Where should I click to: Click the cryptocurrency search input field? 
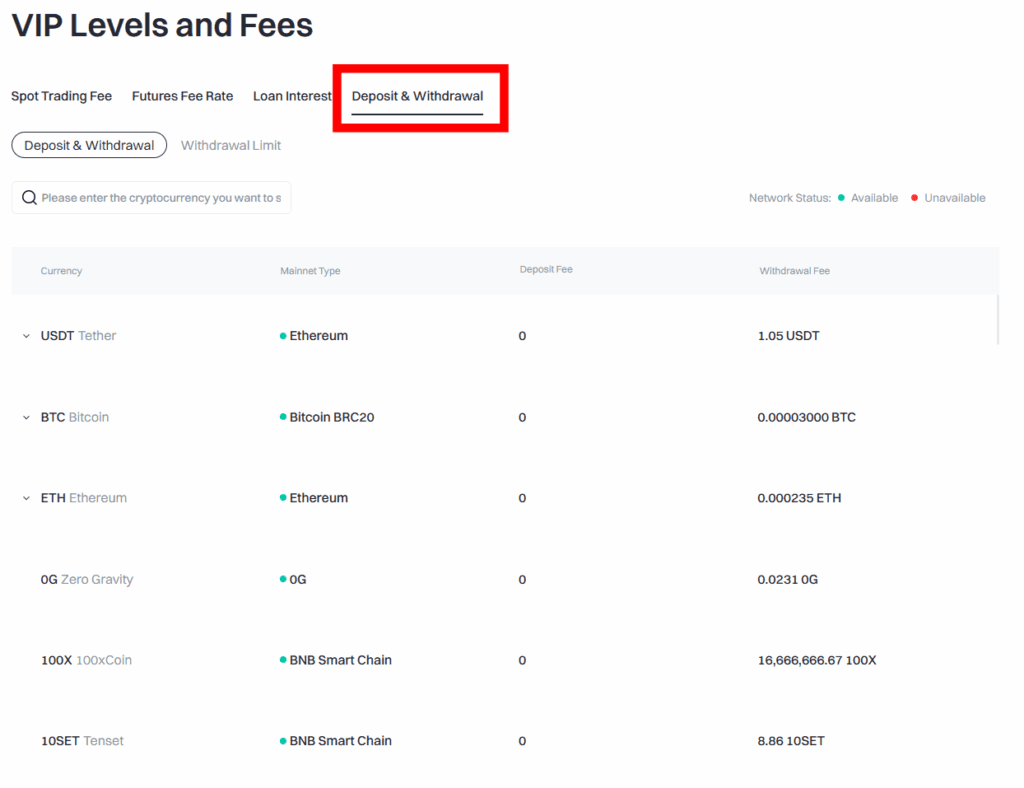coord(160,198)
